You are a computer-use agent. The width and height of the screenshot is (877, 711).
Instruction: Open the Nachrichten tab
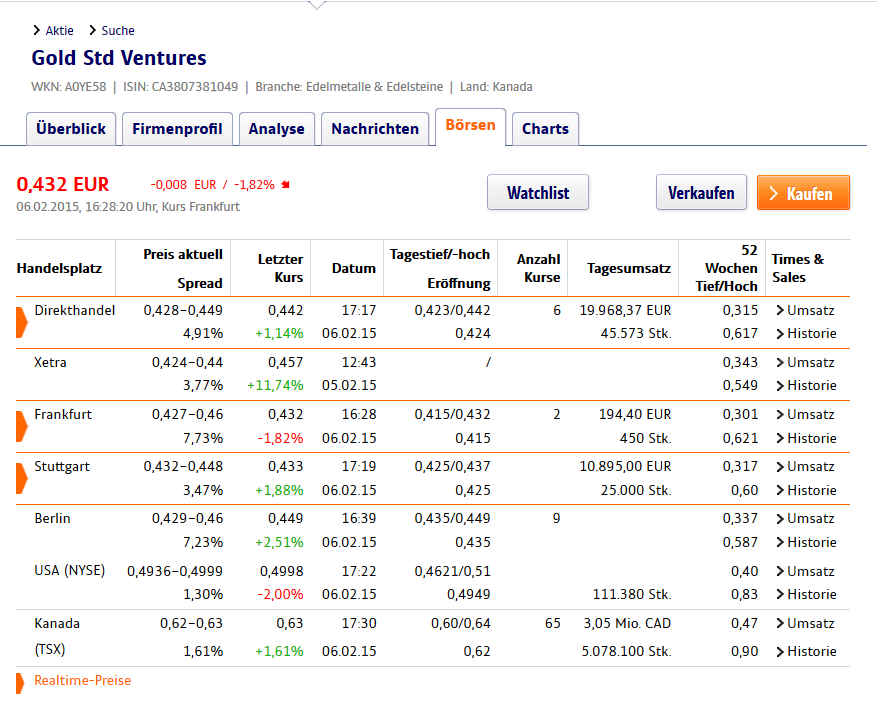click(x=375, y=128)
